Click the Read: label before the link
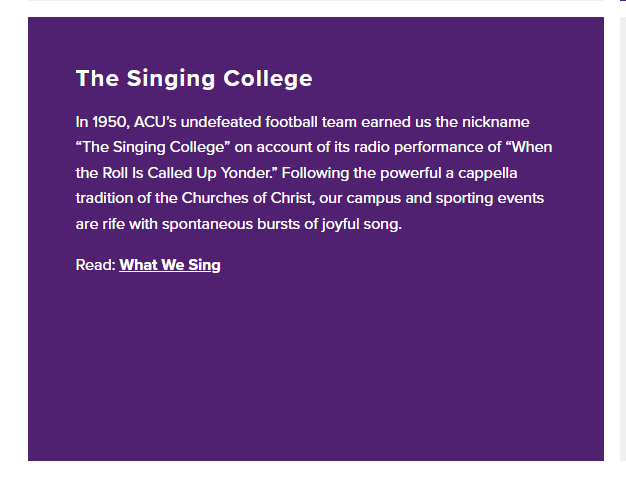 click(x=96, y=265)
